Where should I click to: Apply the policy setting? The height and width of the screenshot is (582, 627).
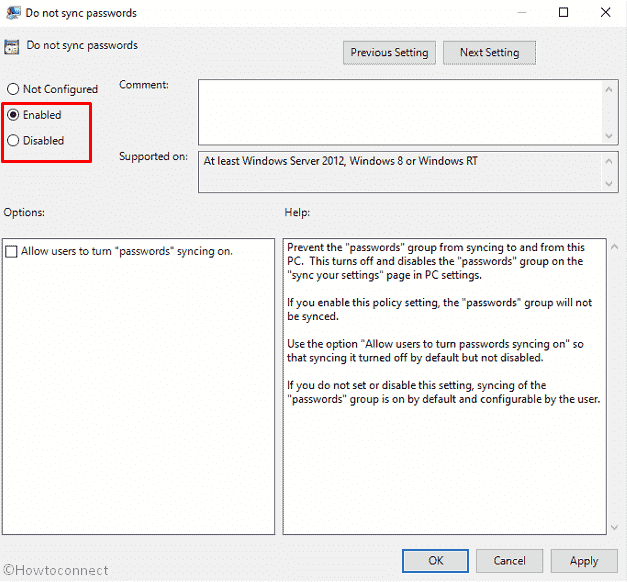[583, 561]
